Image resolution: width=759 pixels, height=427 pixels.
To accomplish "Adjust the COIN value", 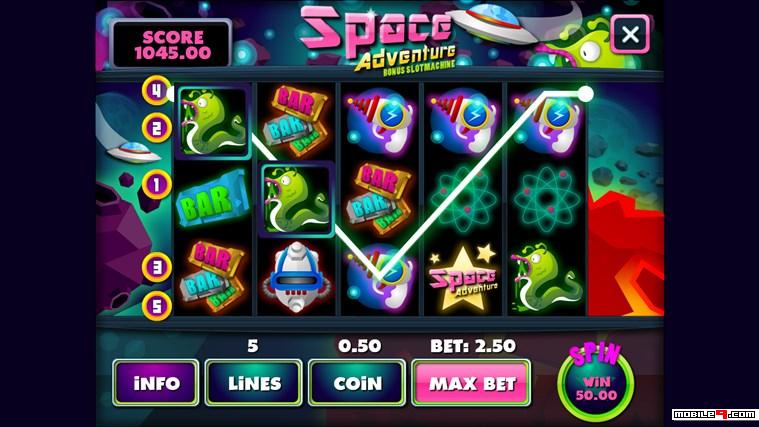I will 357,383.
